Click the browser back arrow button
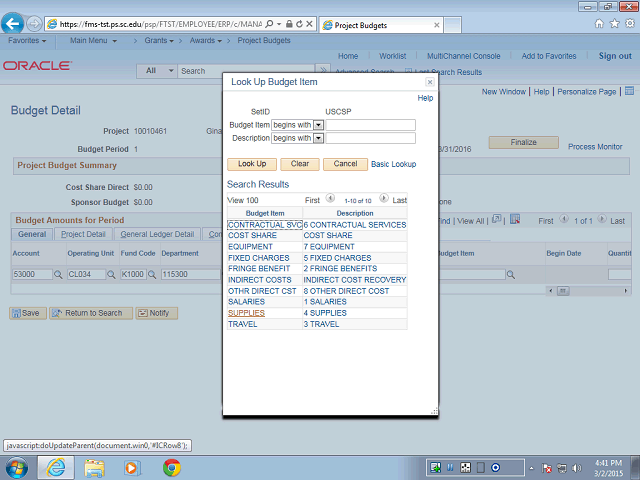 [13, 24]
